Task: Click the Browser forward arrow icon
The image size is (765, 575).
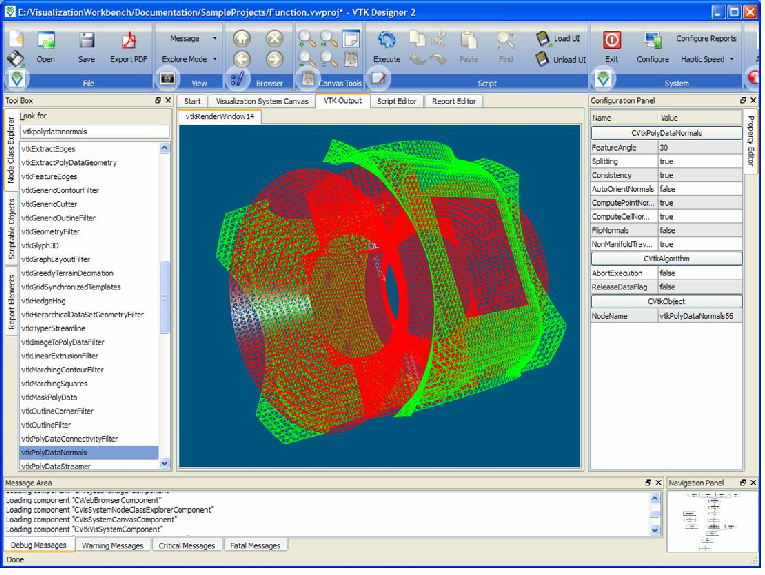Action: click(275, 59)
